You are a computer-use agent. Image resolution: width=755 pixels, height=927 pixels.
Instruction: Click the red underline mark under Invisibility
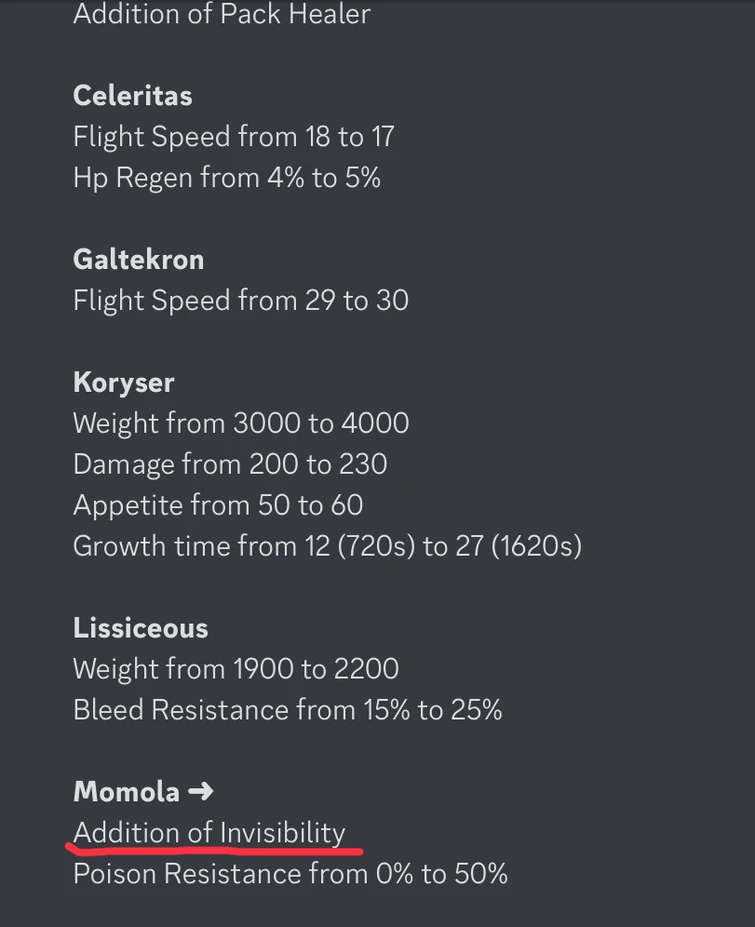[x=214, y=851]
